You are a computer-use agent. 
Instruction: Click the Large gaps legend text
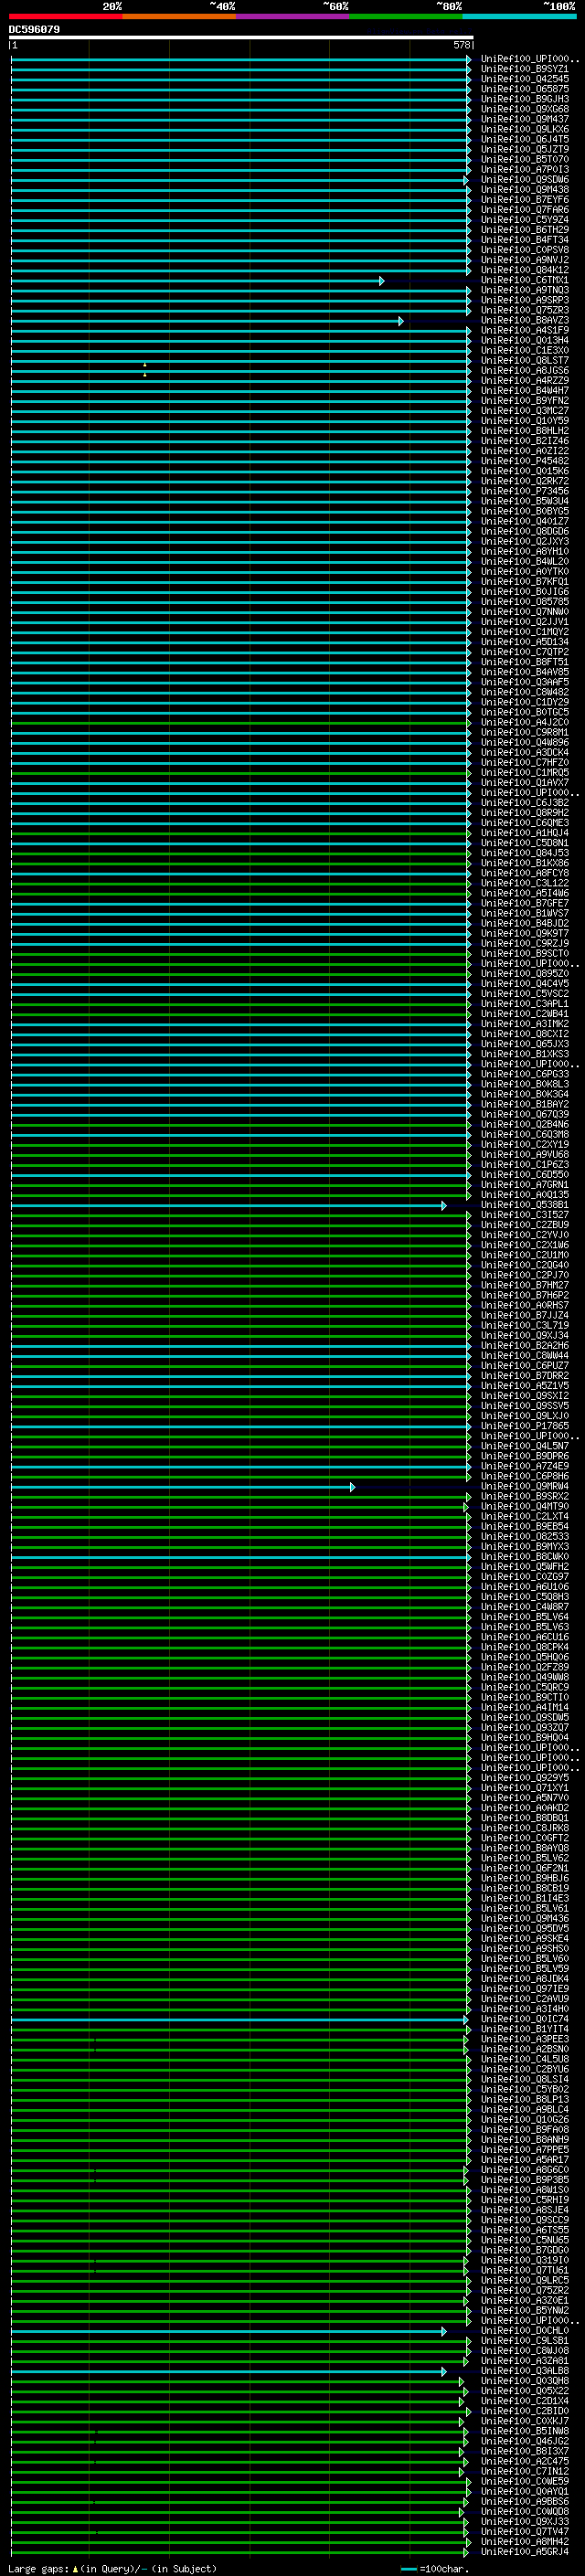[38, 2568]
